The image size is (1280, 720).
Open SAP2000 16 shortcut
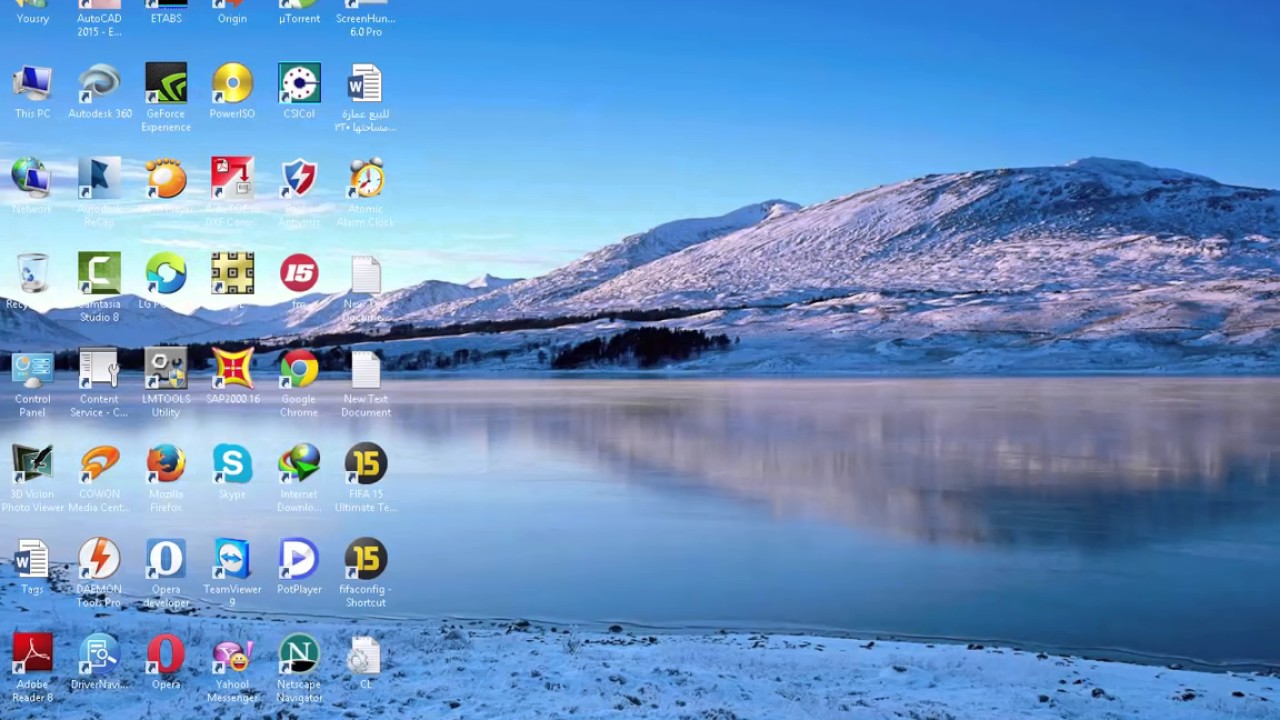pyautogui.click(x=232, y=377)
